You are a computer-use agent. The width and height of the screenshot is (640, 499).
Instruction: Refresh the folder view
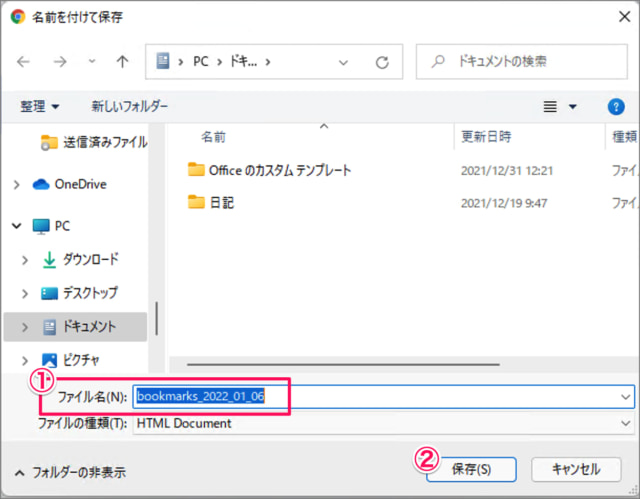point(381,62)
